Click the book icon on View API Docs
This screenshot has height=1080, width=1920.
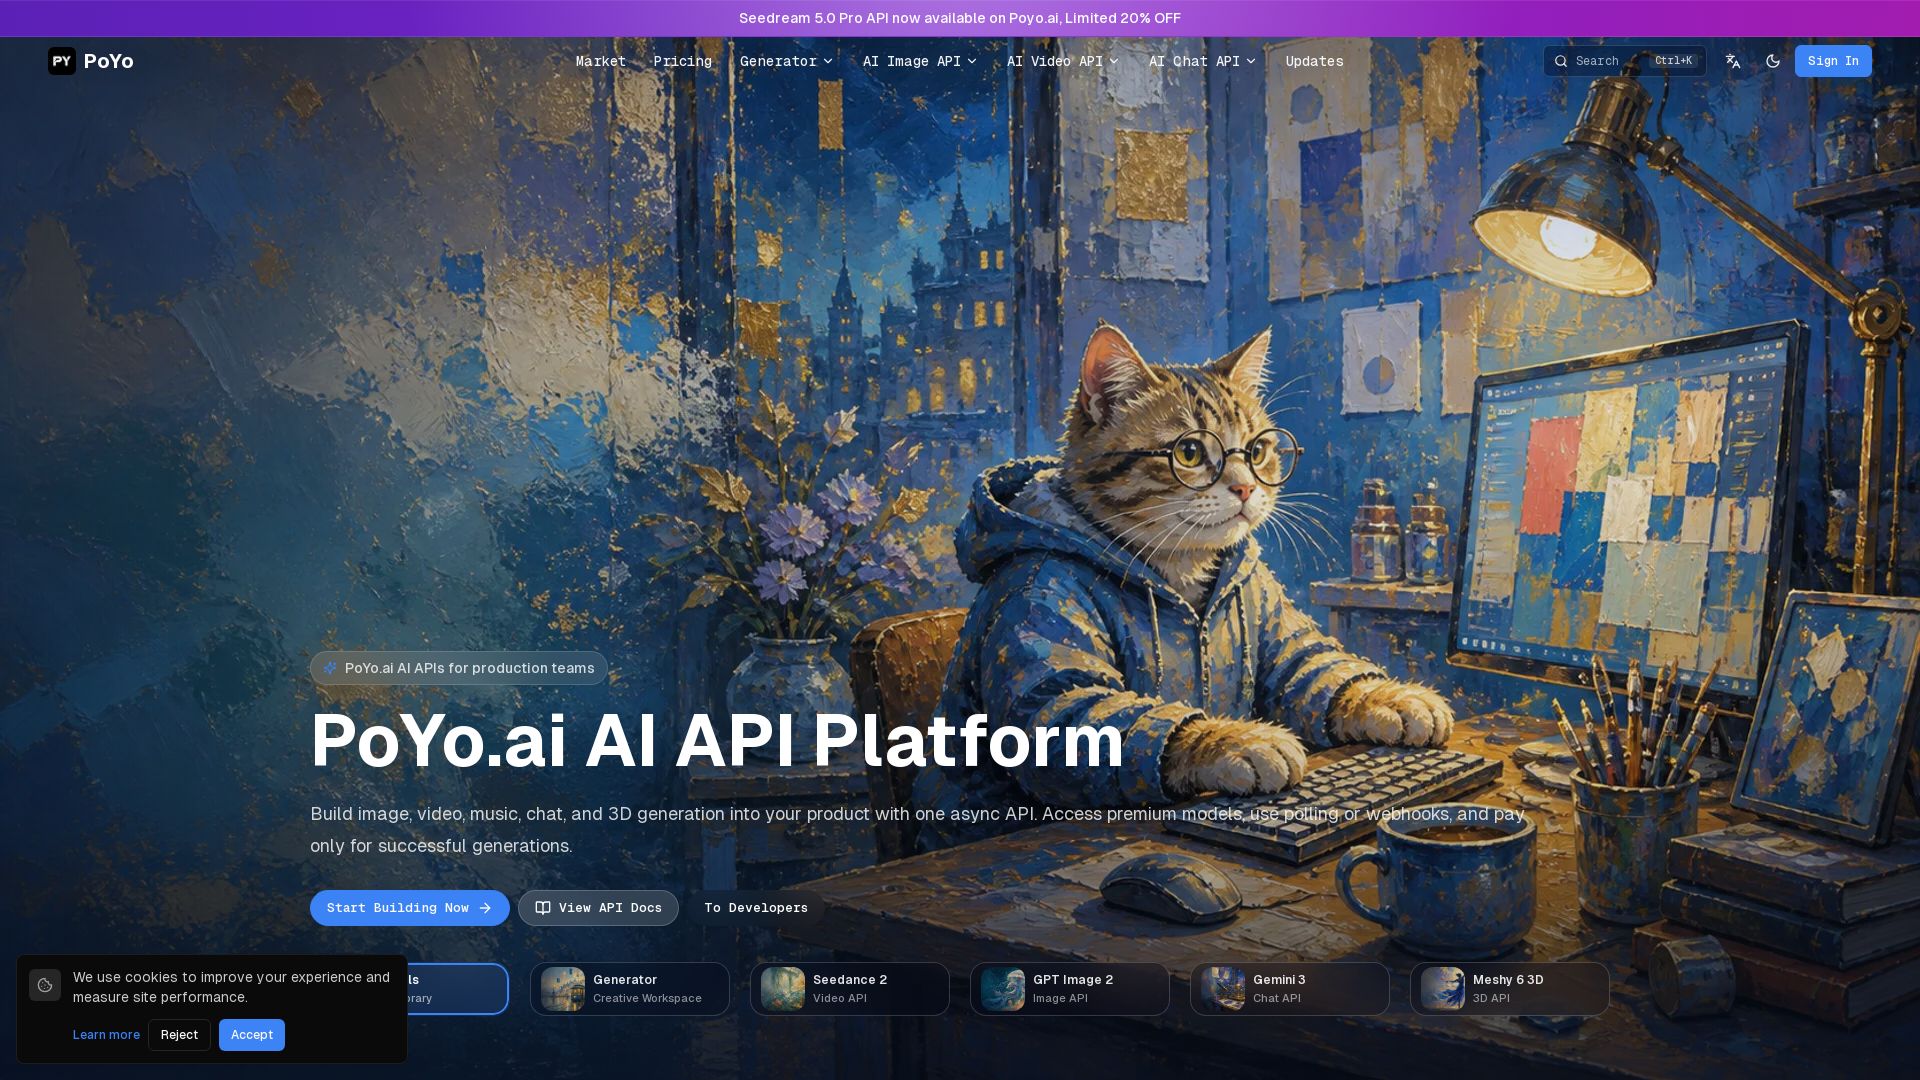tap(543, 908)
